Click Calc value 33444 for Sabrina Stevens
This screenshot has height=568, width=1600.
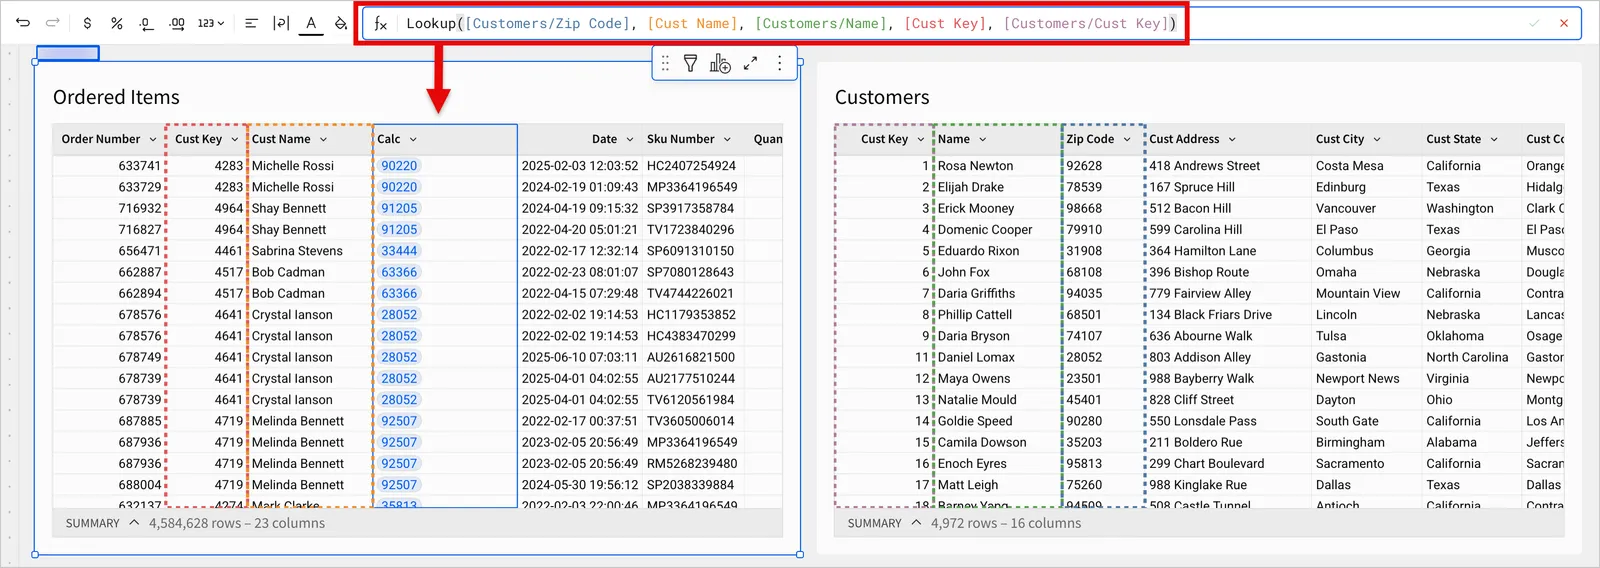(x=399, y=251)
